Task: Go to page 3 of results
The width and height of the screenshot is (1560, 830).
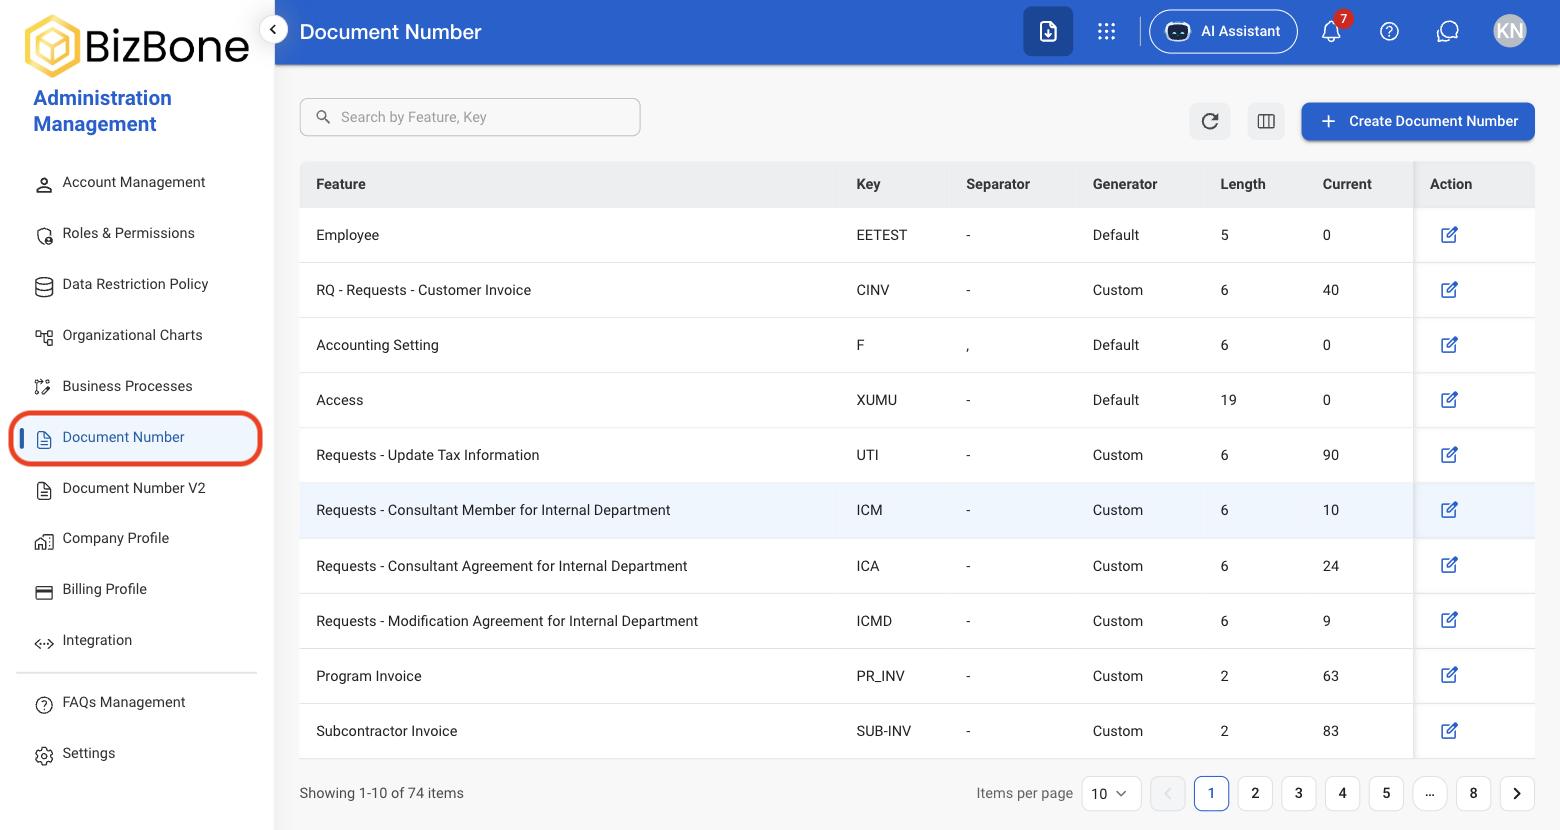Action: (x=1299, y=793)
